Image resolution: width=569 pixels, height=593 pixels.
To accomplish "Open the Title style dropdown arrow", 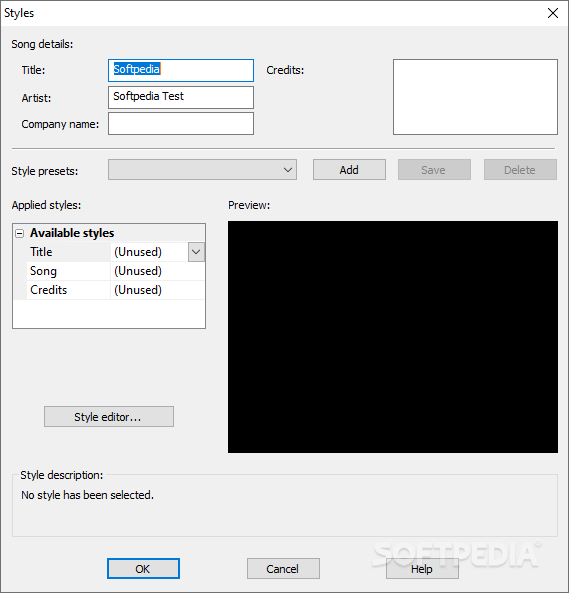I will tap(196, 252).
